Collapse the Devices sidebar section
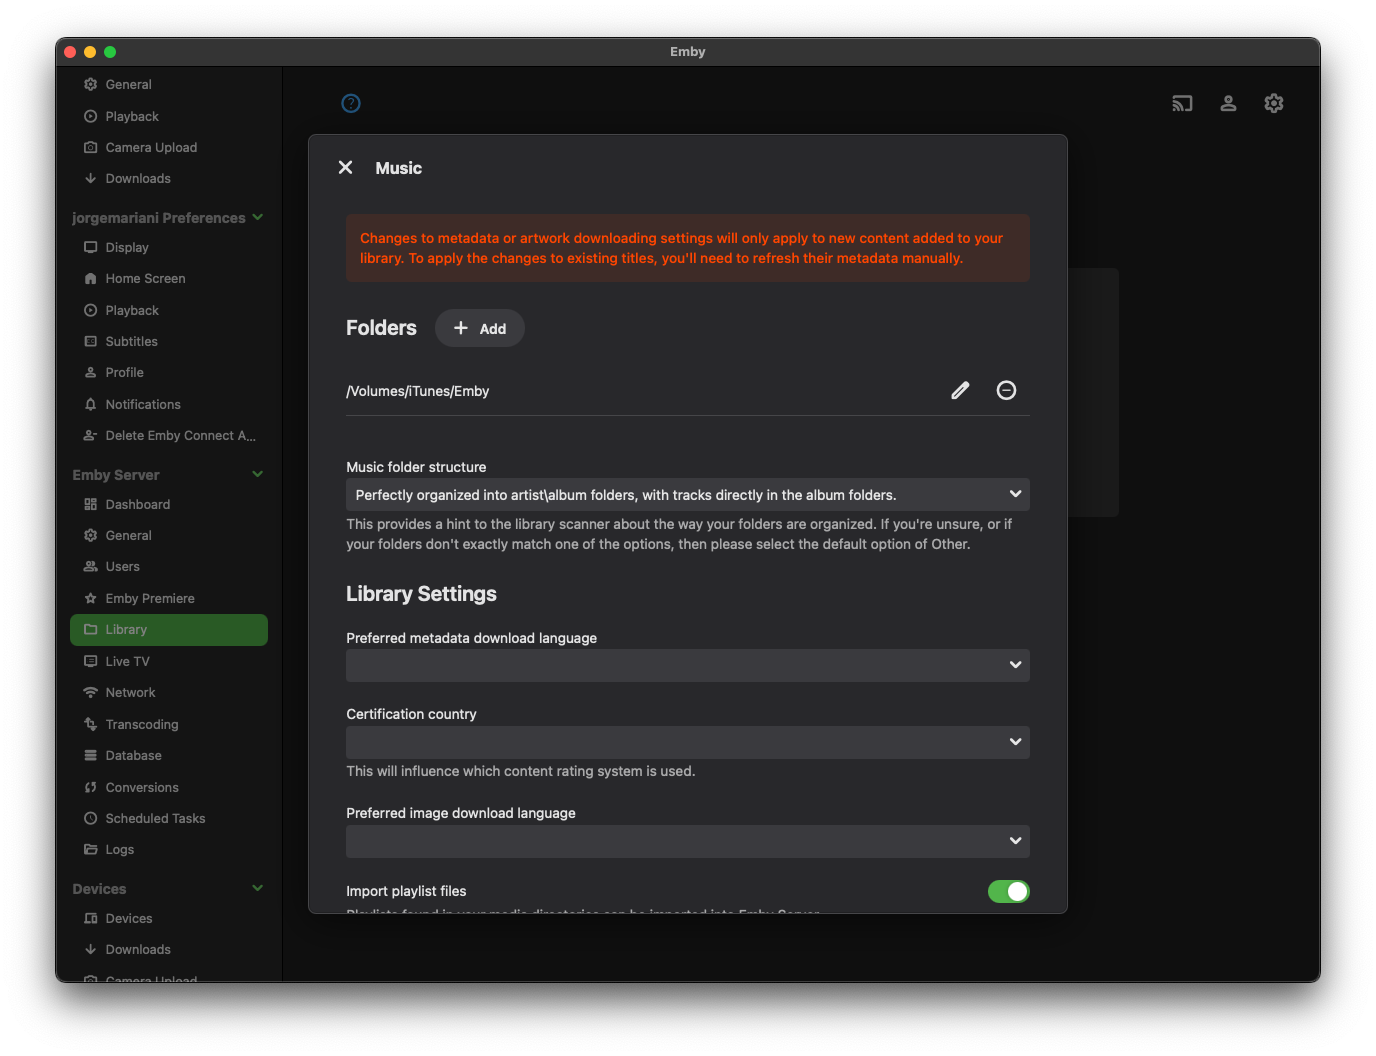 [258, 888]
